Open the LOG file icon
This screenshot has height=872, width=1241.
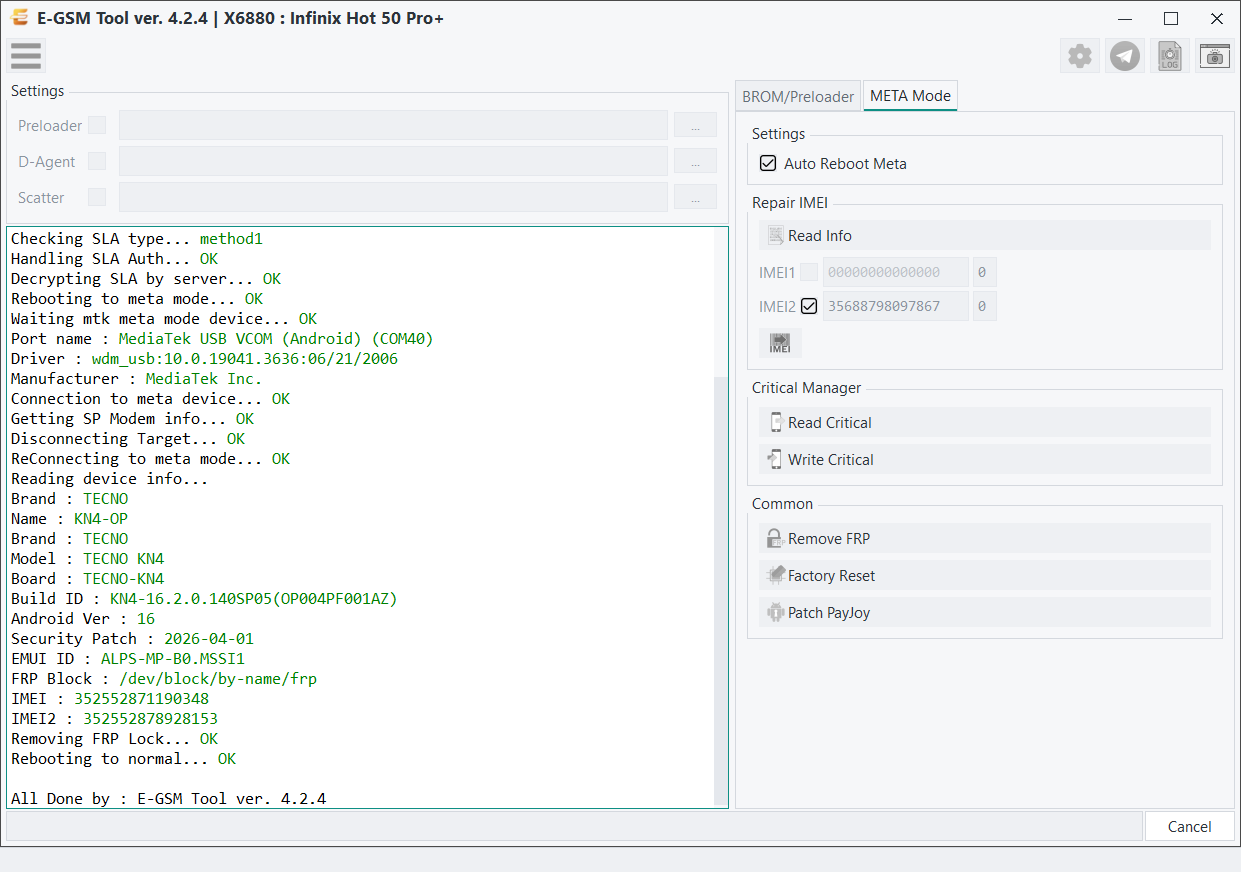(1170, 56)
